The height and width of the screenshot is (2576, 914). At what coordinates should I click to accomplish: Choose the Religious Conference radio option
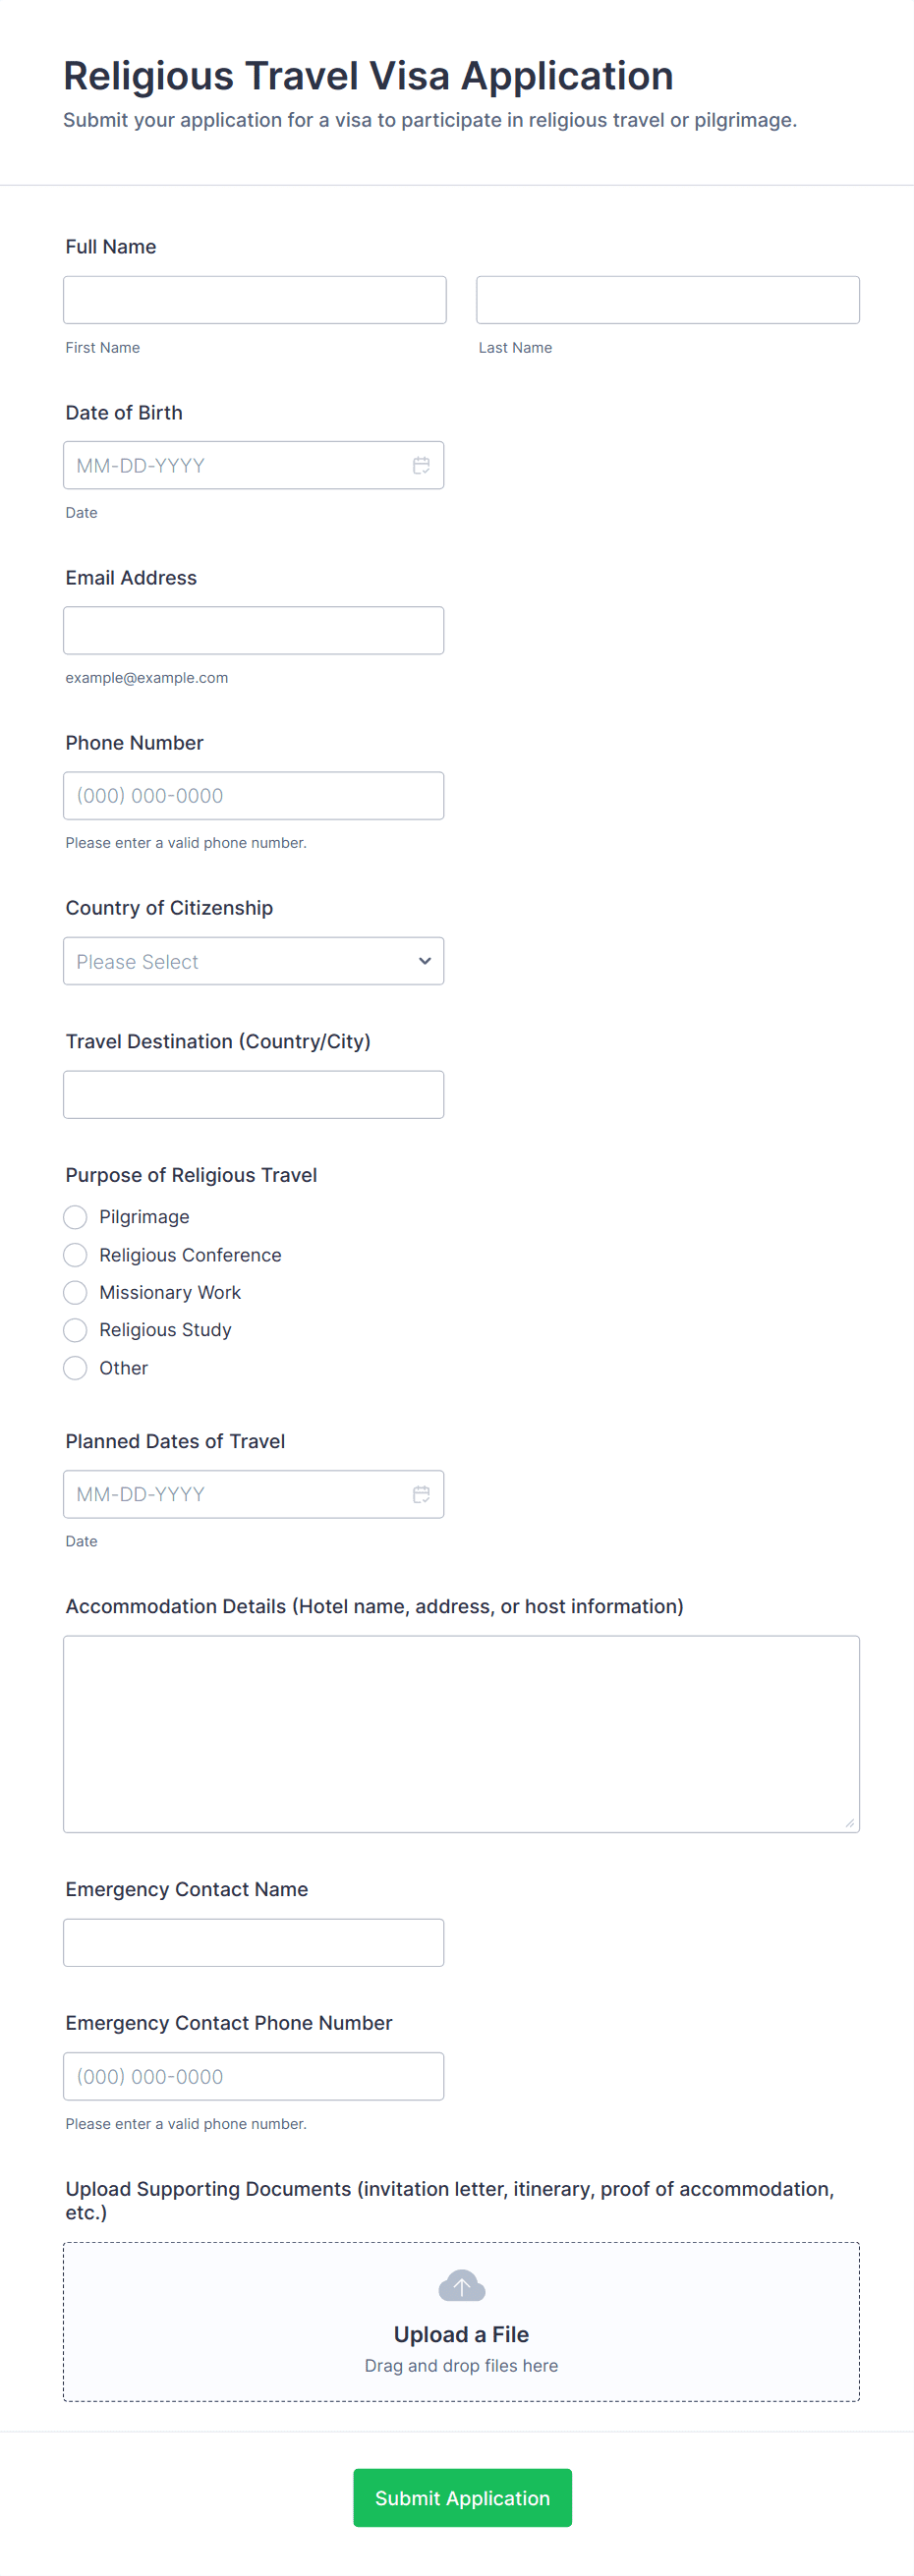click(x=75, y=1255)
